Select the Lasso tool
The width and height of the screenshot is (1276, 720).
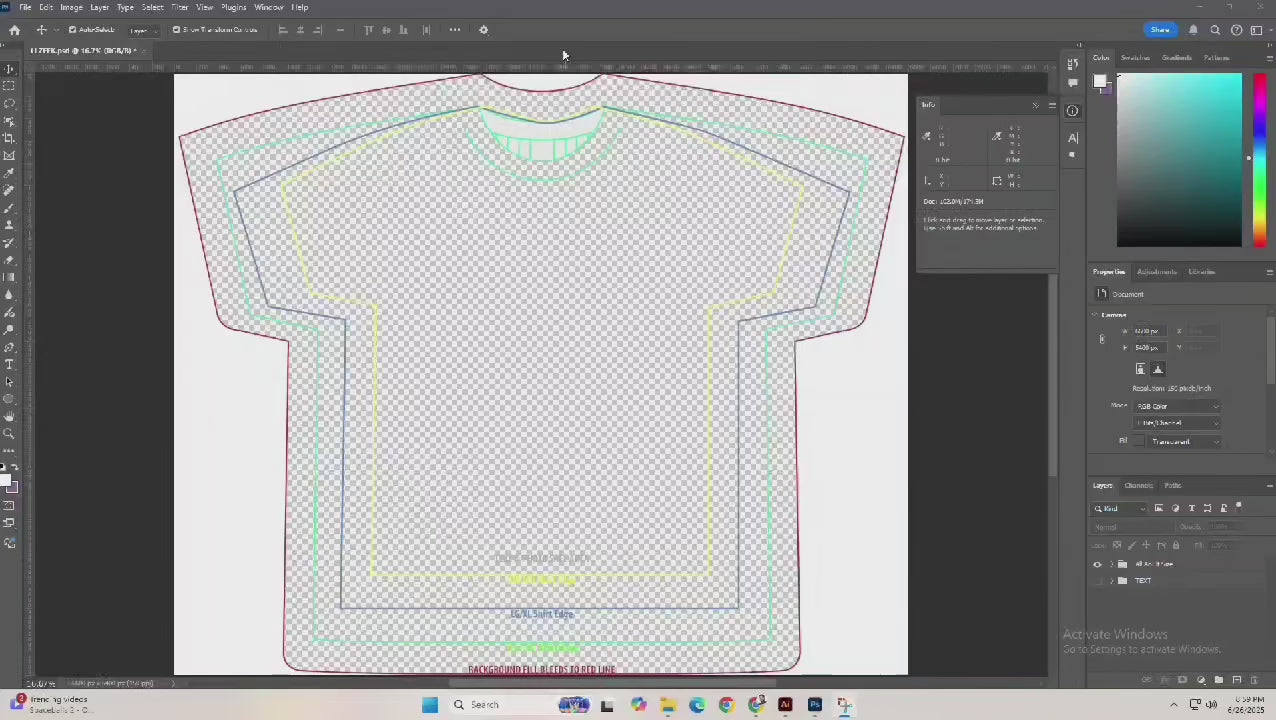click(9, 104)
